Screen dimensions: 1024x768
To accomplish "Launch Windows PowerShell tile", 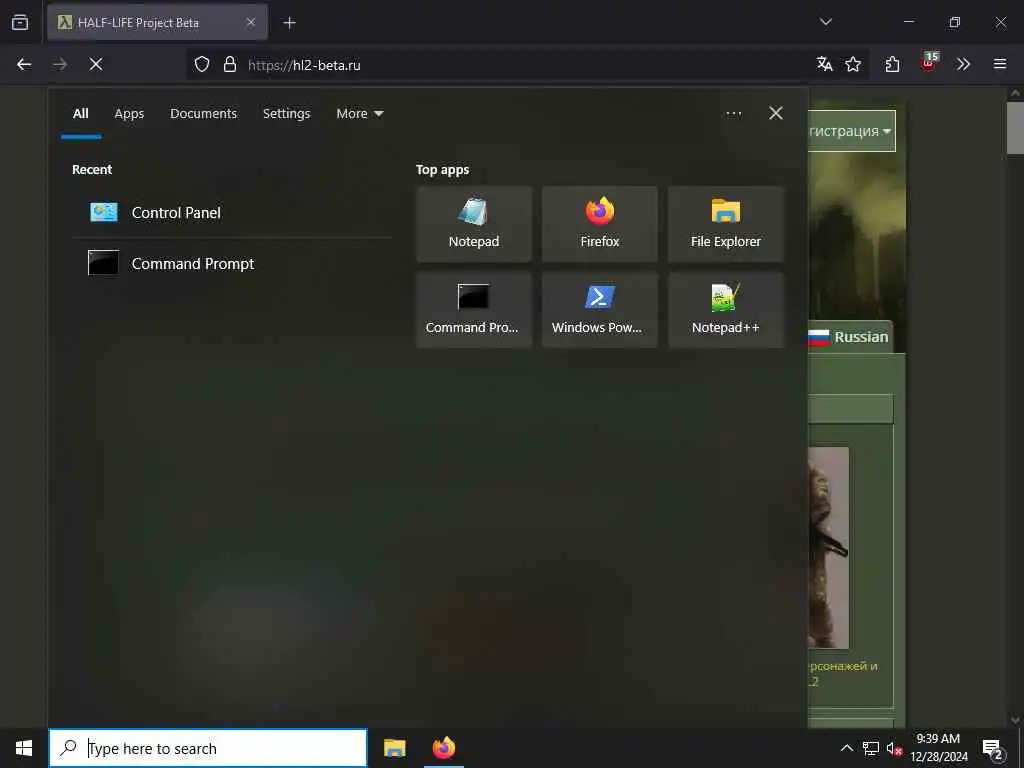I will (x=600, y=310).
